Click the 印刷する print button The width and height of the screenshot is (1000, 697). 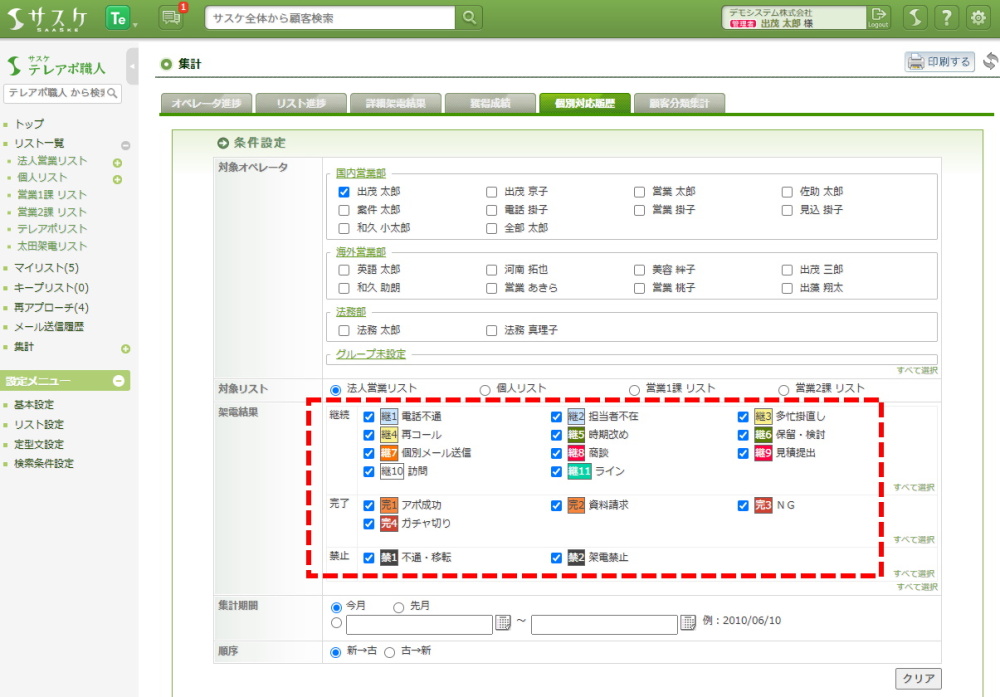(939, 62)
